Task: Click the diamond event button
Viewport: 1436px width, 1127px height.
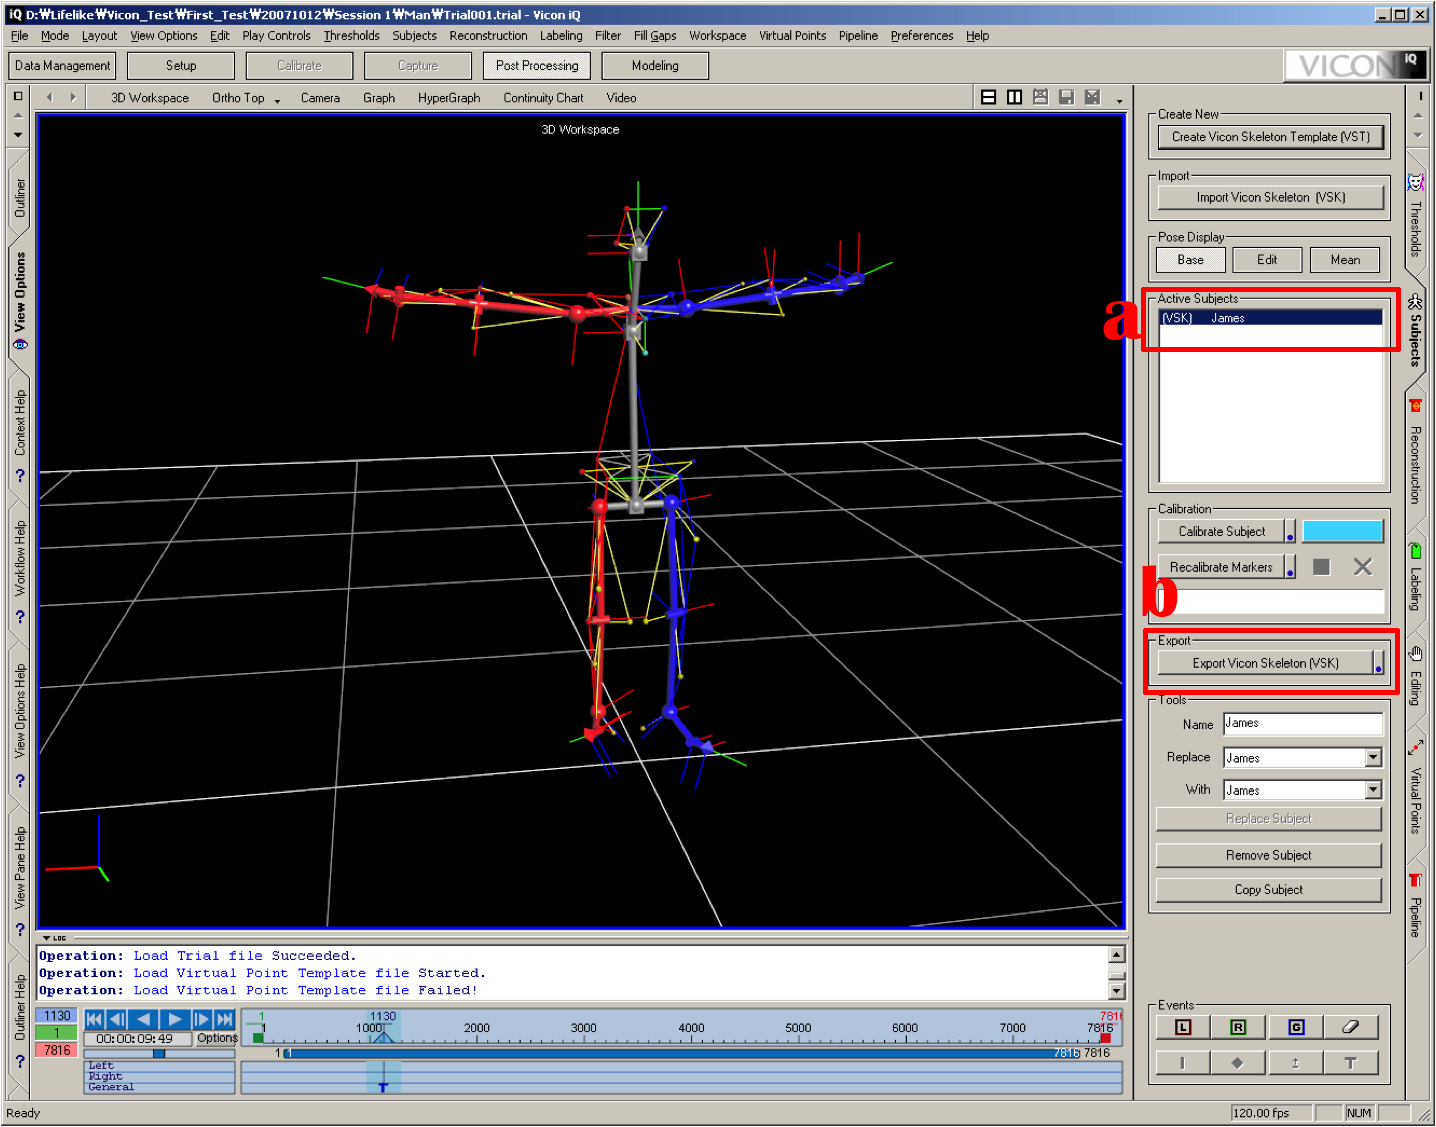Action: (1238, 1063)
